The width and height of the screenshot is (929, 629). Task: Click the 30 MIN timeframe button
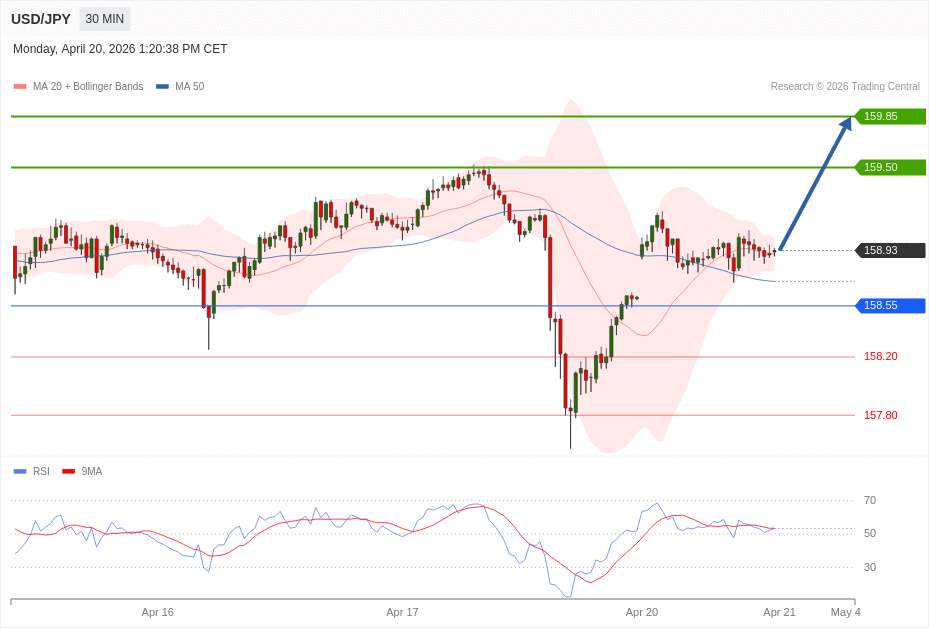(x=104, y=19)
